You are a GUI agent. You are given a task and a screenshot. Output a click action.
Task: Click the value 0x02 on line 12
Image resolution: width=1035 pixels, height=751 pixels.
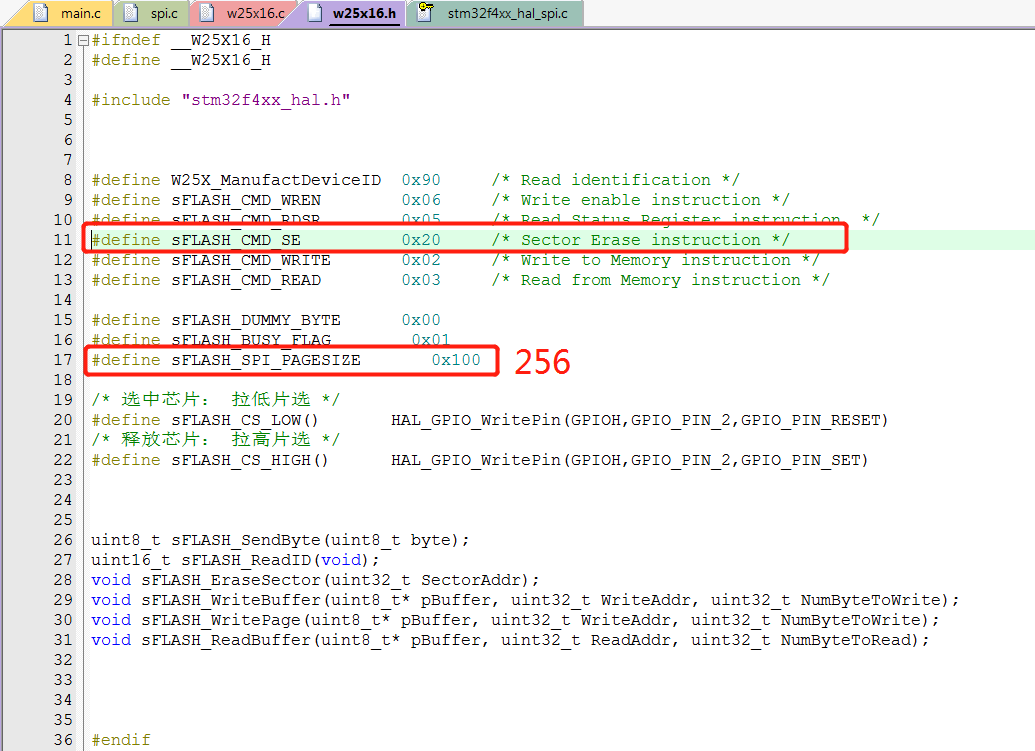pos(421,260)
